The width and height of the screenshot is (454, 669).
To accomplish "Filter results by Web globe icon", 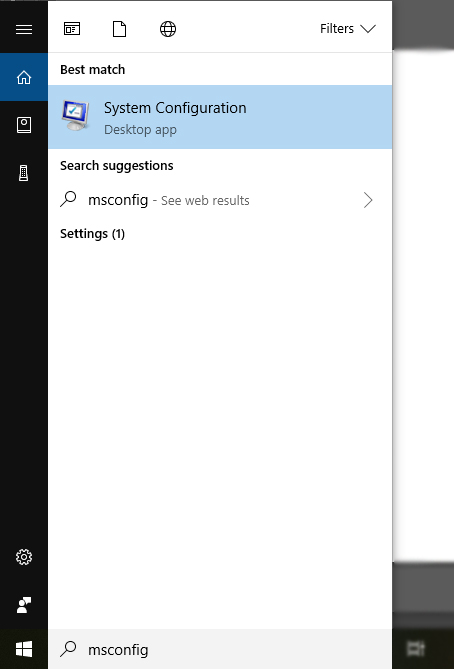I will pos(168,29).
